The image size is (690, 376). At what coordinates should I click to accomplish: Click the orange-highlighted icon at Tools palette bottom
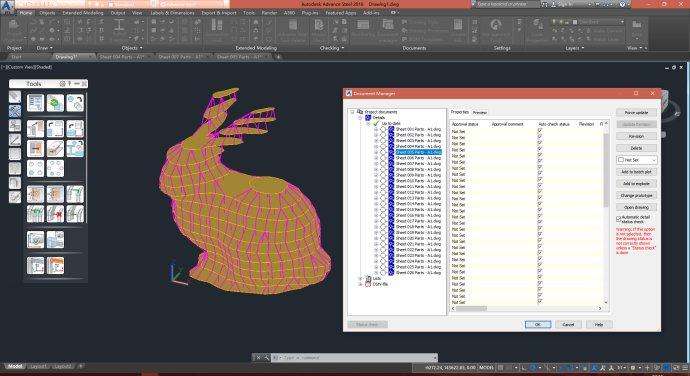pyautogui.click(x=55, y=265)
